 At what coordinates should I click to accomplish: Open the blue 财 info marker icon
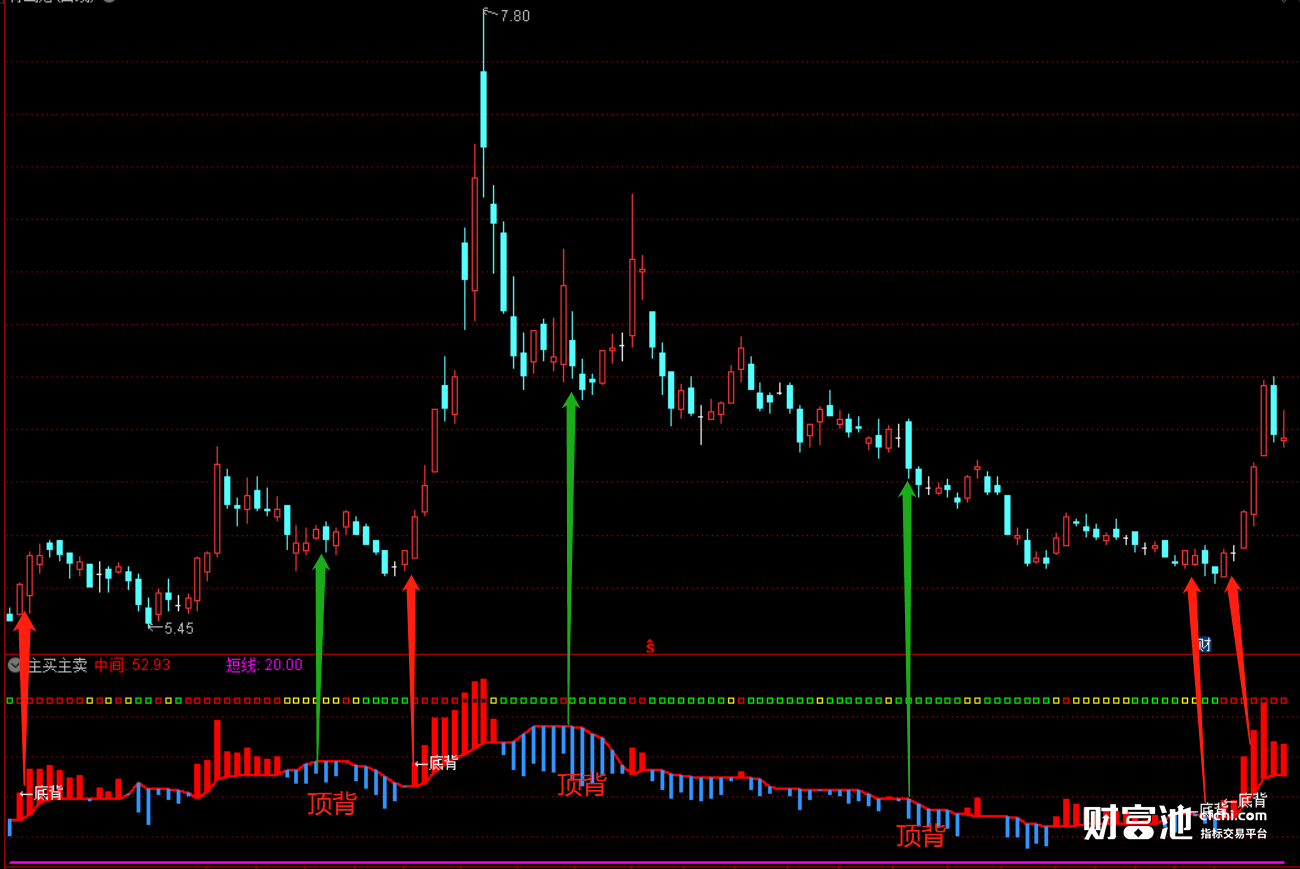pos(1204,645)
